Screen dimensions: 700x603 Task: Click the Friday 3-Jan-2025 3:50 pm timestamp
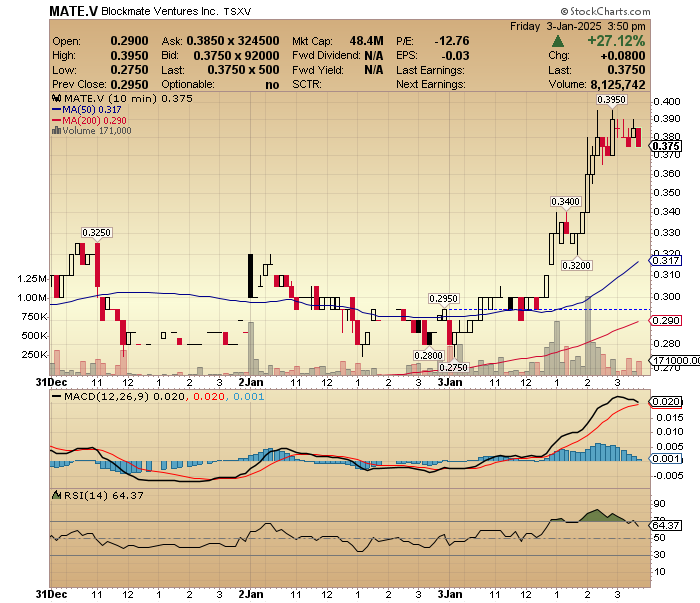[x=578, y=26]
